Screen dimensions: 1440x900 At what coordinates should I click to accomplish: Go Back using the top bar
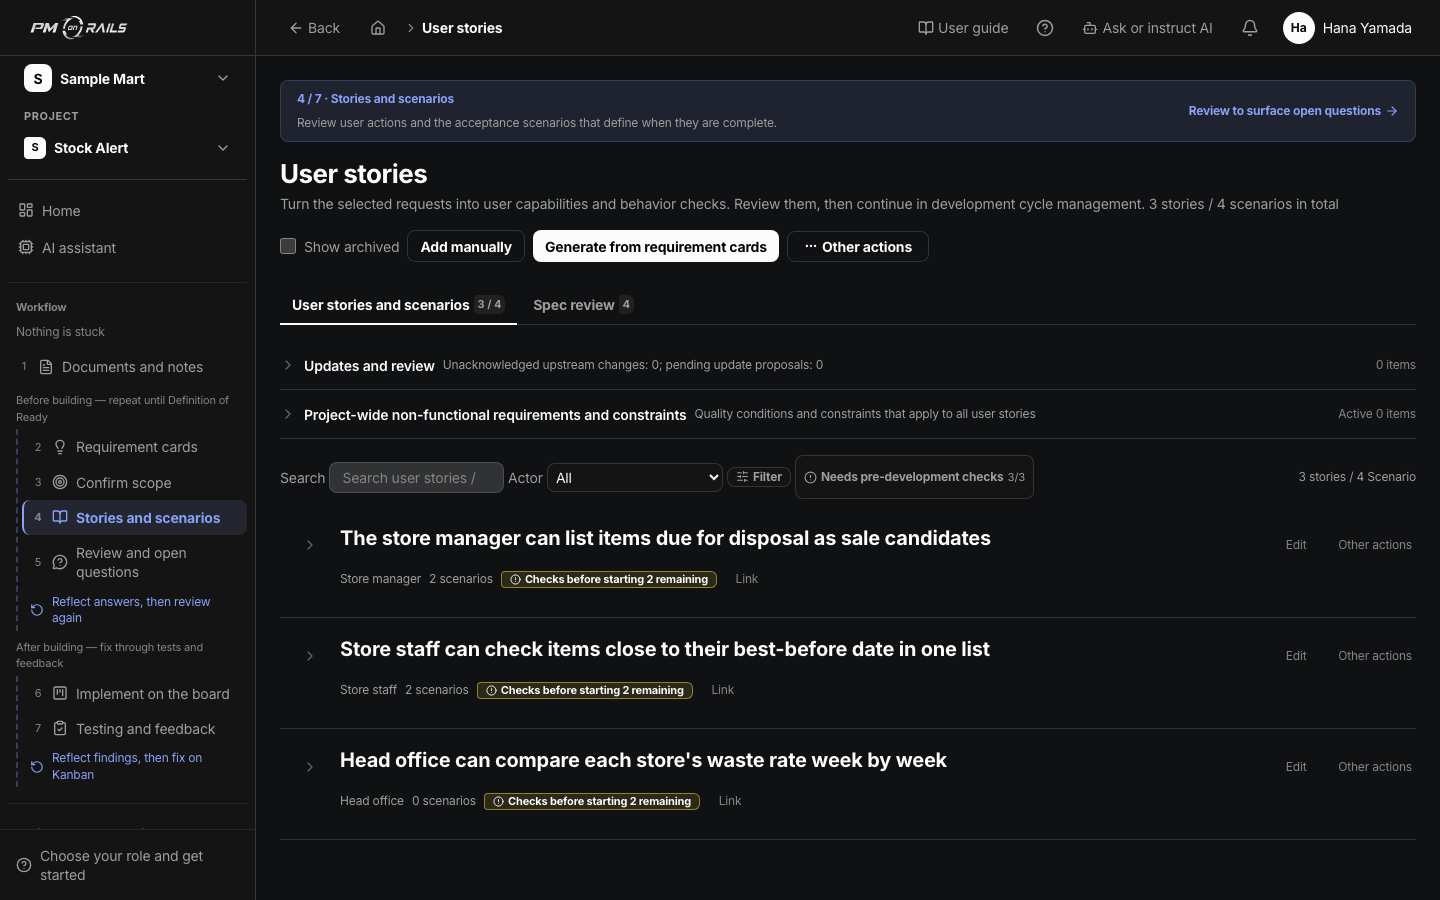pos(315,28)
